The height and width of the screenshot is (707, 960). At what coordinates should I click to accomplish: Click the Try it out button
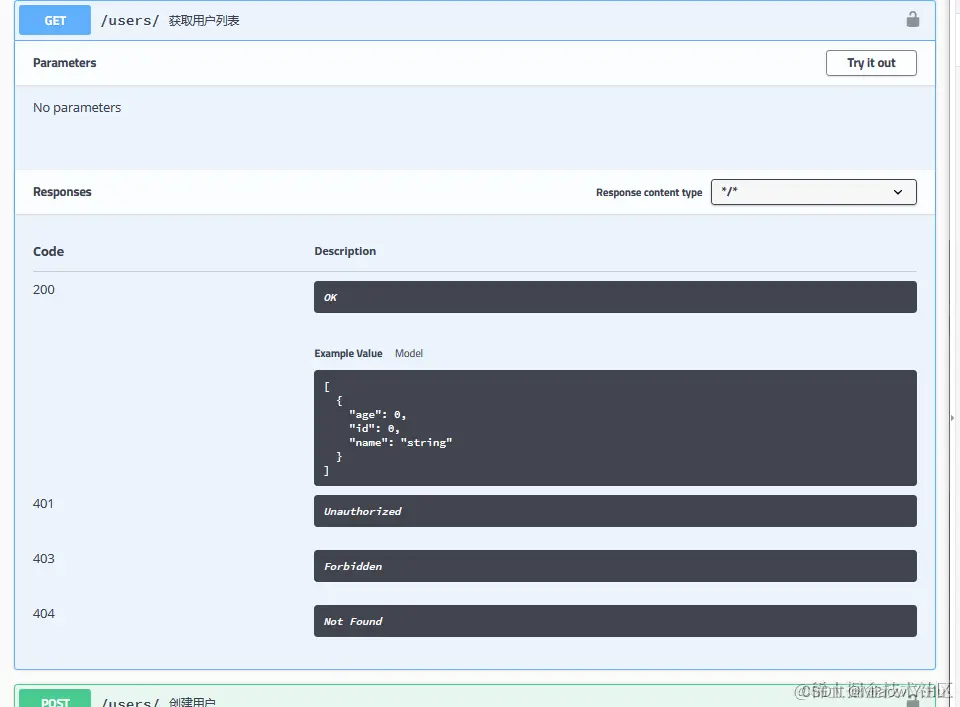(871, 63)
